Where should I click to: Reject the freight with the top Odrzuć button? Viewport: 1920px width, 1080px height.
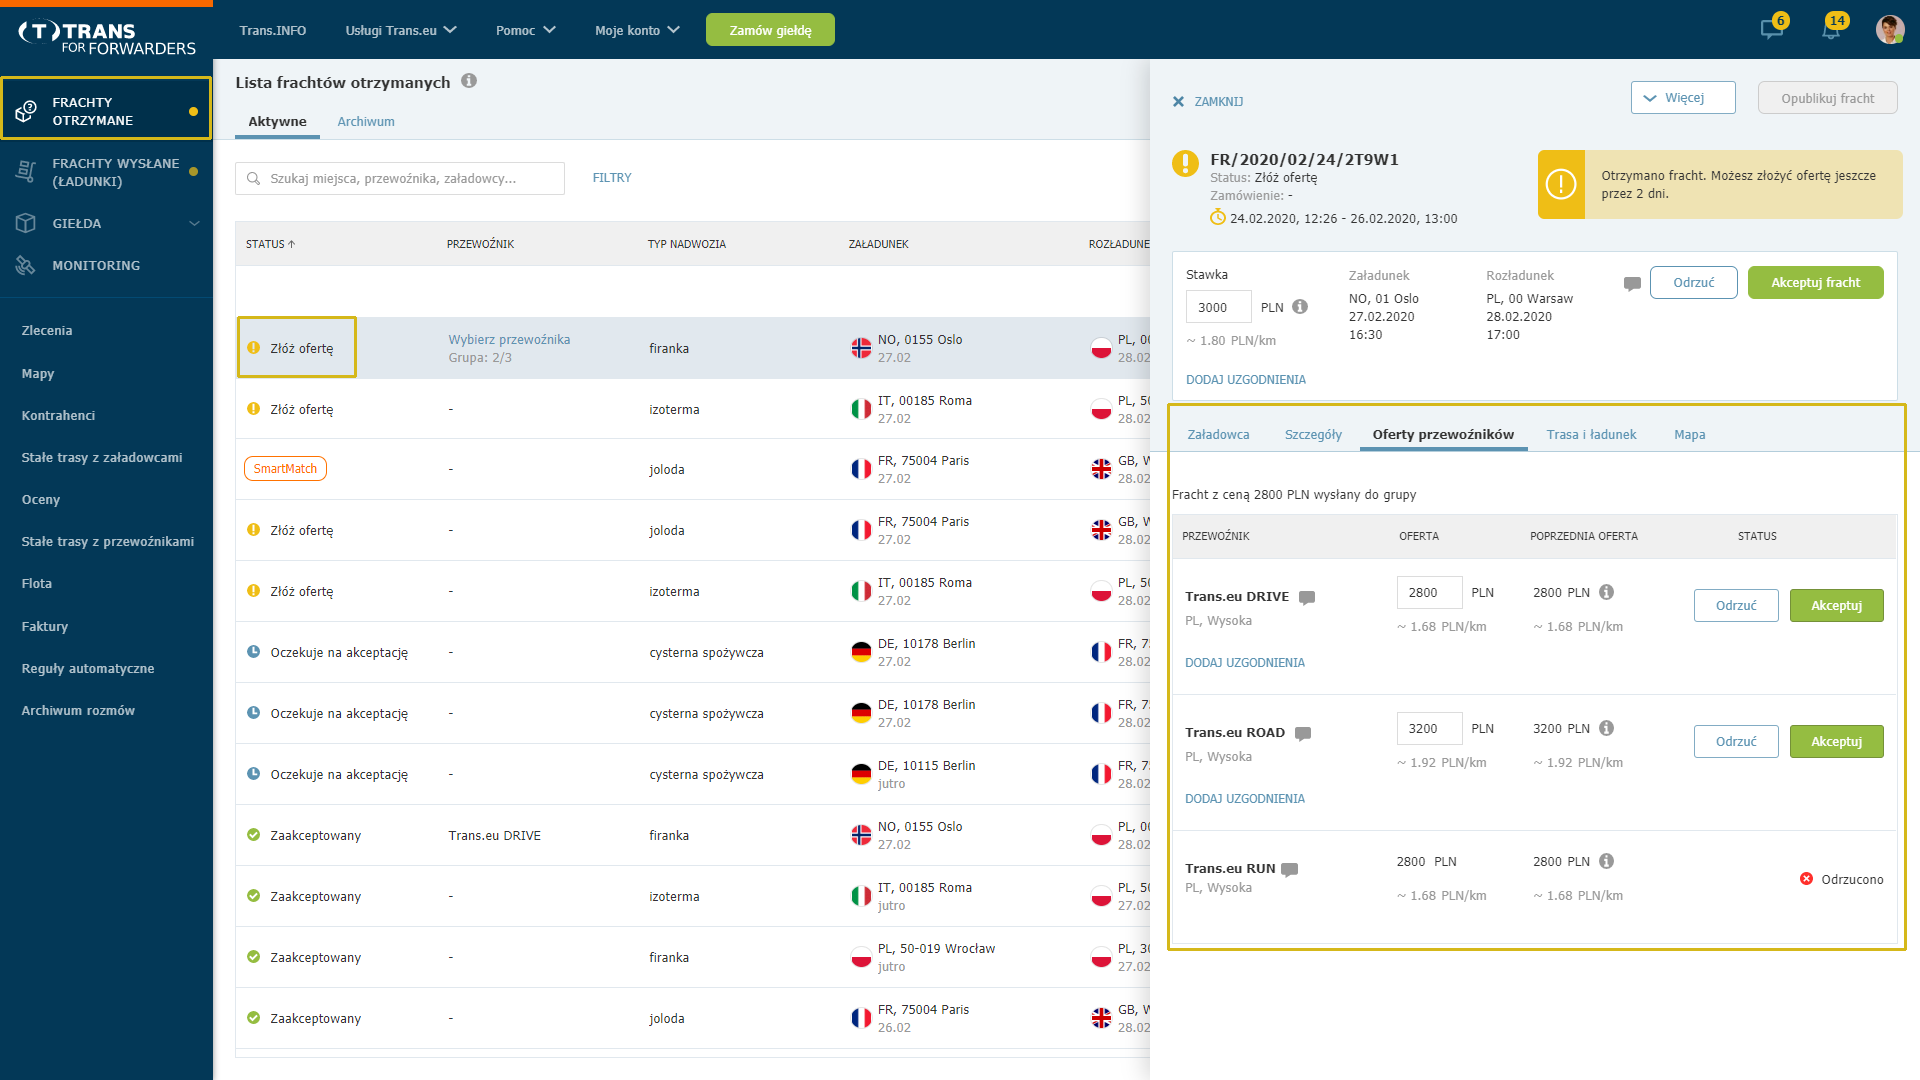point(1693,282)
